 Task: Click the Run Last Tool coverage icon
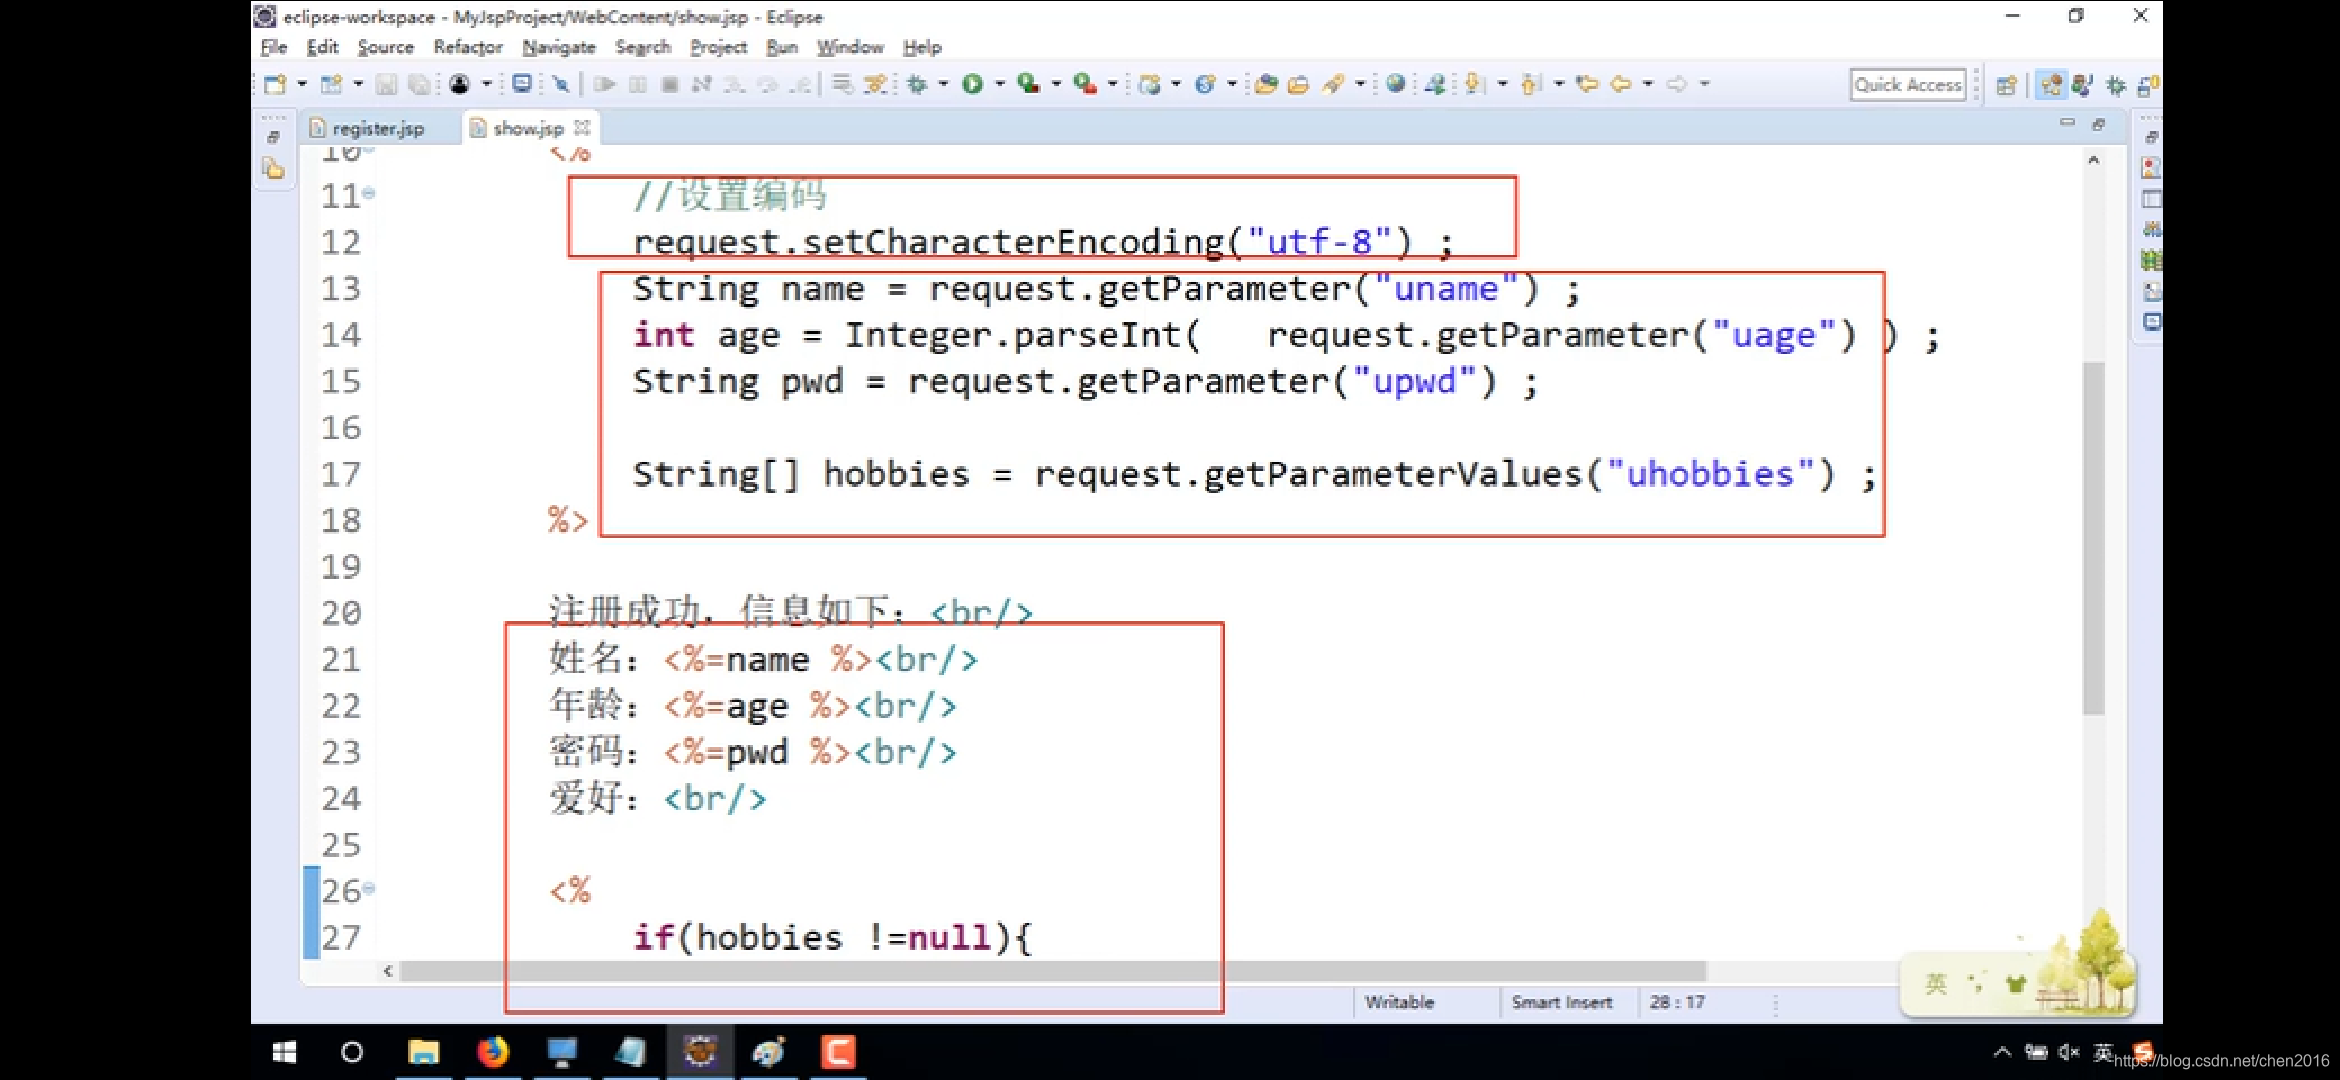(x=1028, y=85)
